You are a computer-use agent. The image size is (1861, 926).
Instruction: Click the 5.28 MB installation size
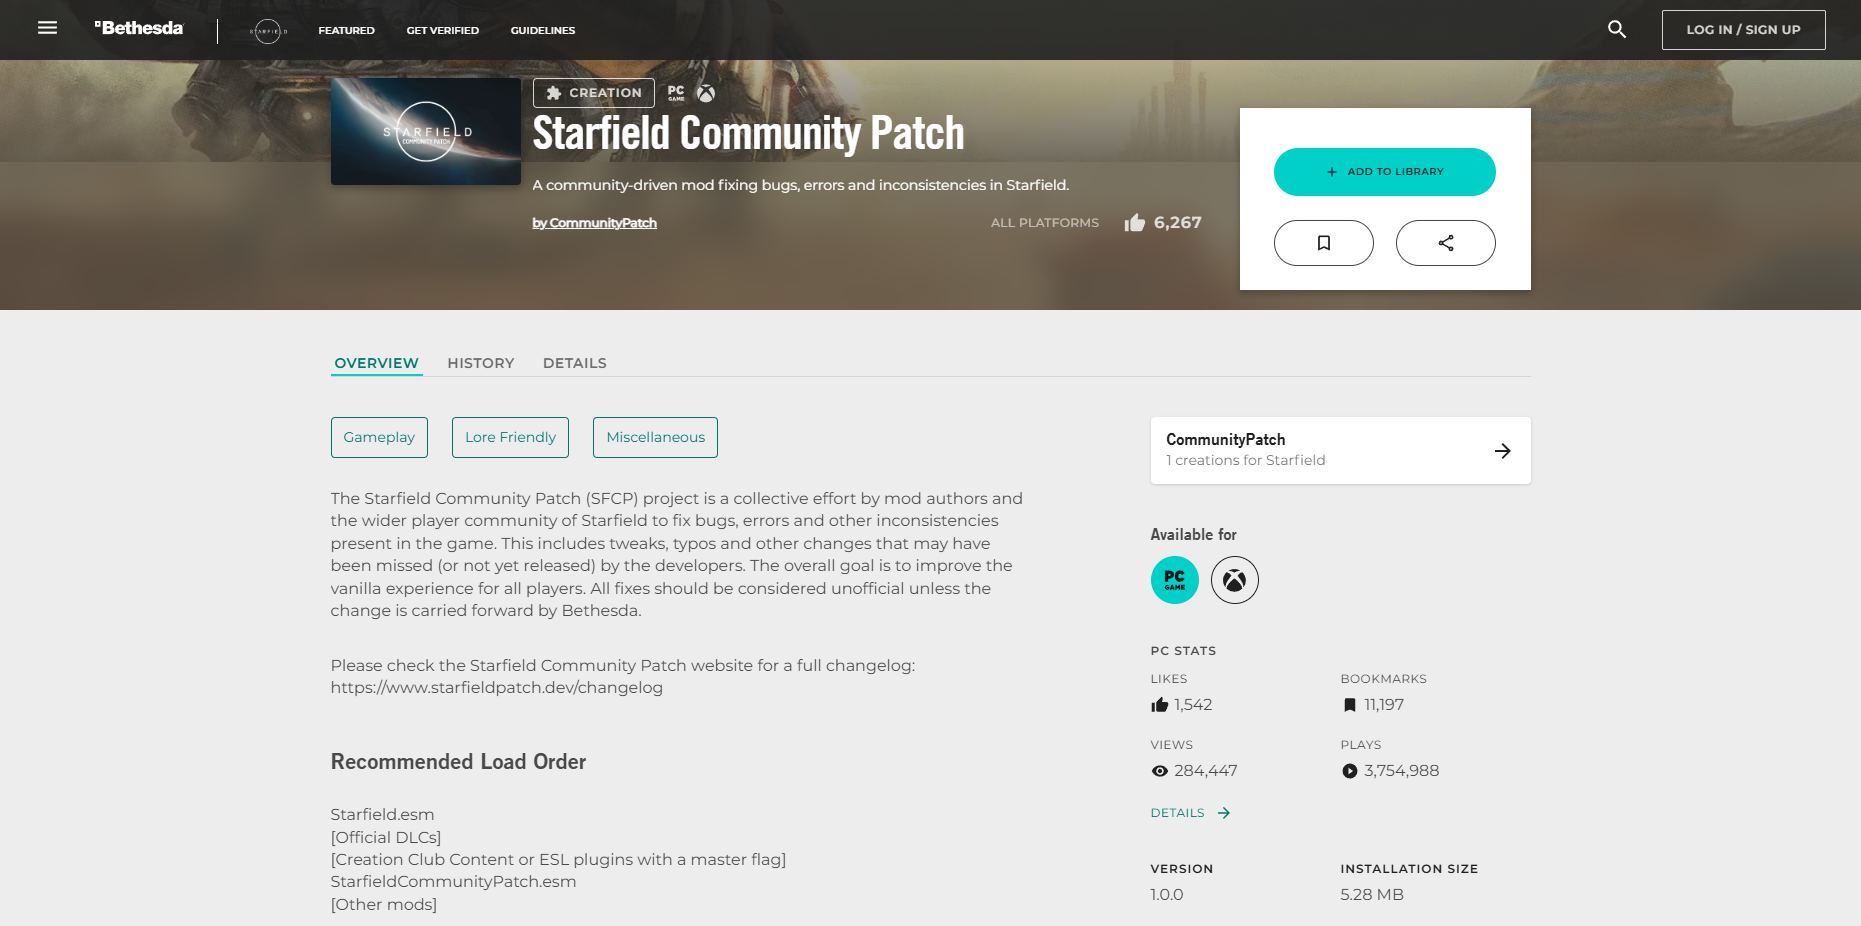pyautogui.click(x=1372, y=895)
